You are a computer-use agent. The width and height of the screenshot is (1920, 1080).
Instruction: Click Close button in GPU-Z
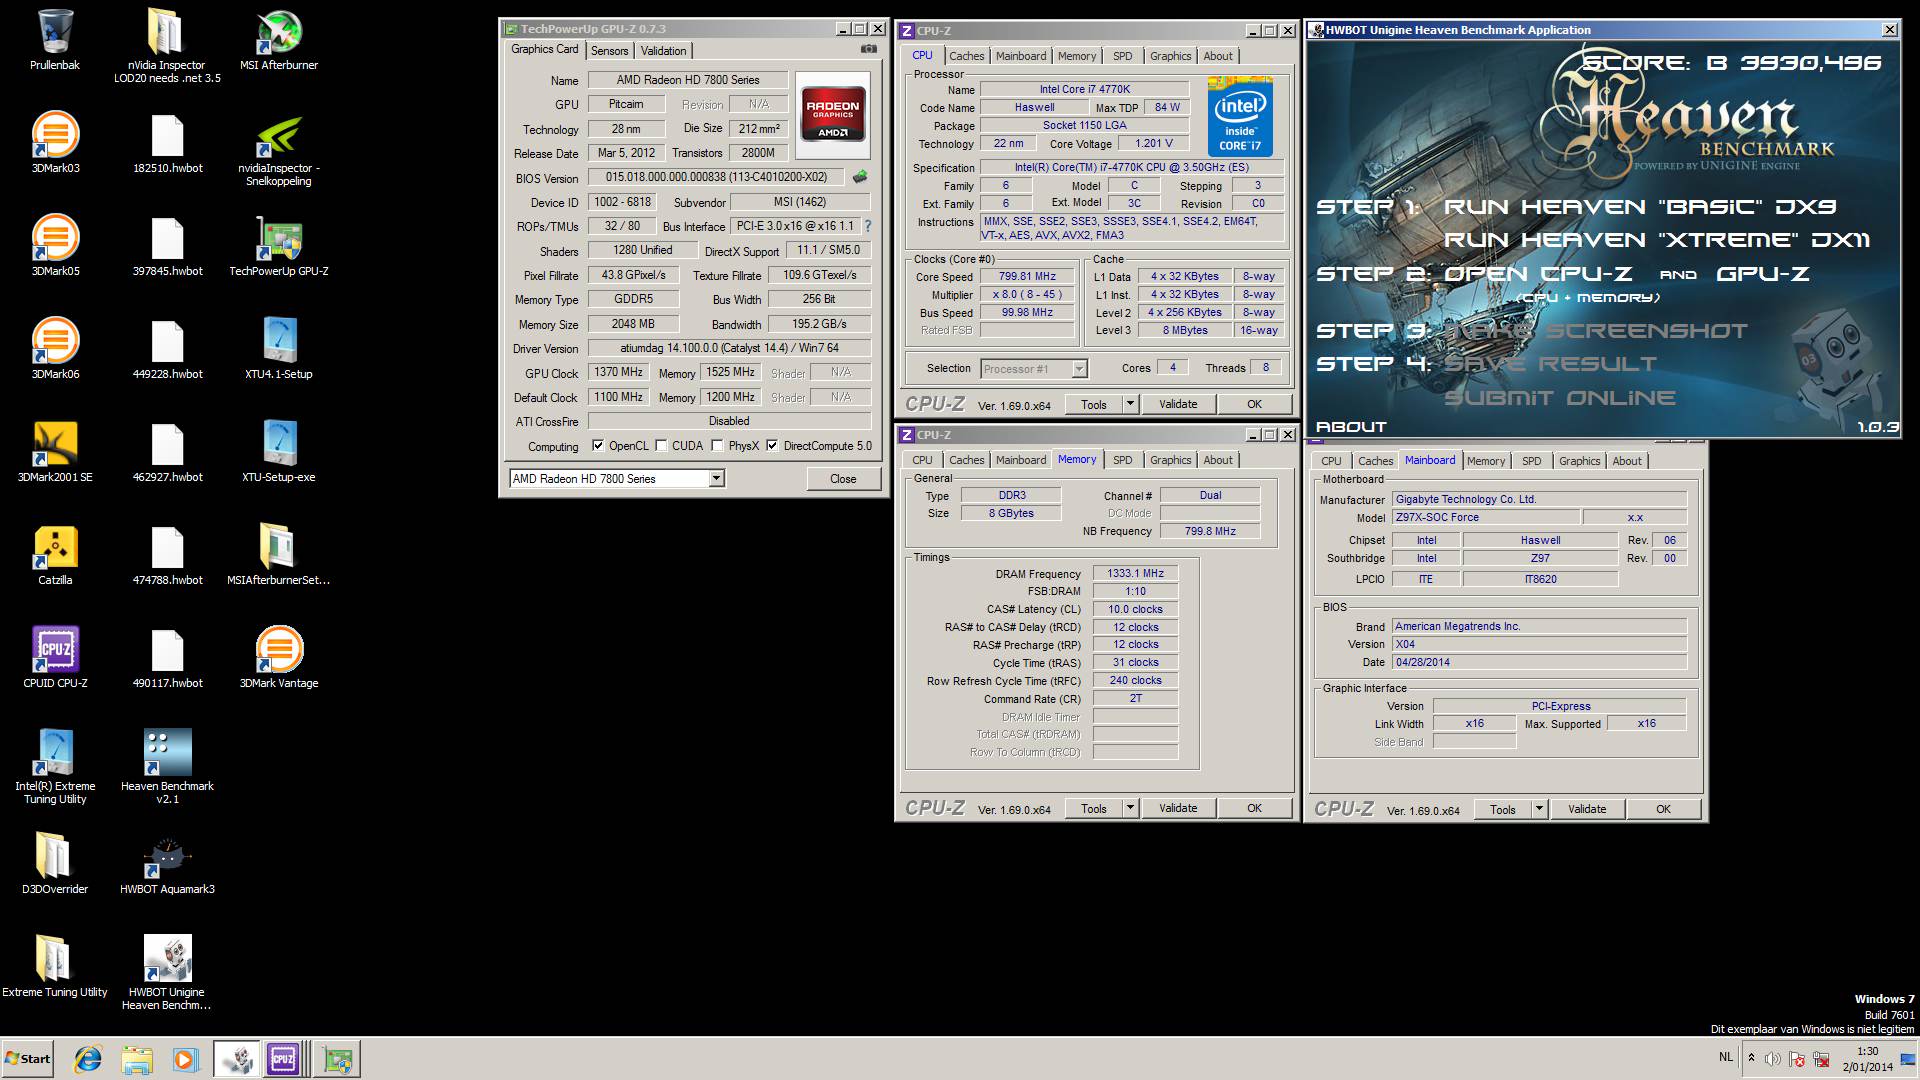(x=843, y=479)
